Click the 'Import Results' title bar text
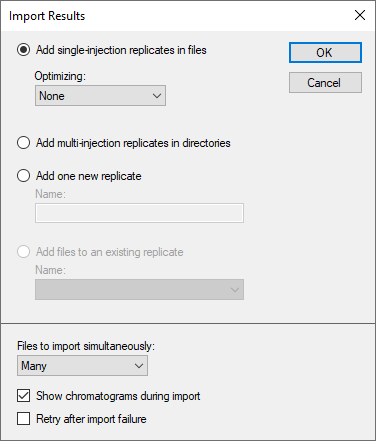This screenshot has height=441, width=376. tap(47, 16)
